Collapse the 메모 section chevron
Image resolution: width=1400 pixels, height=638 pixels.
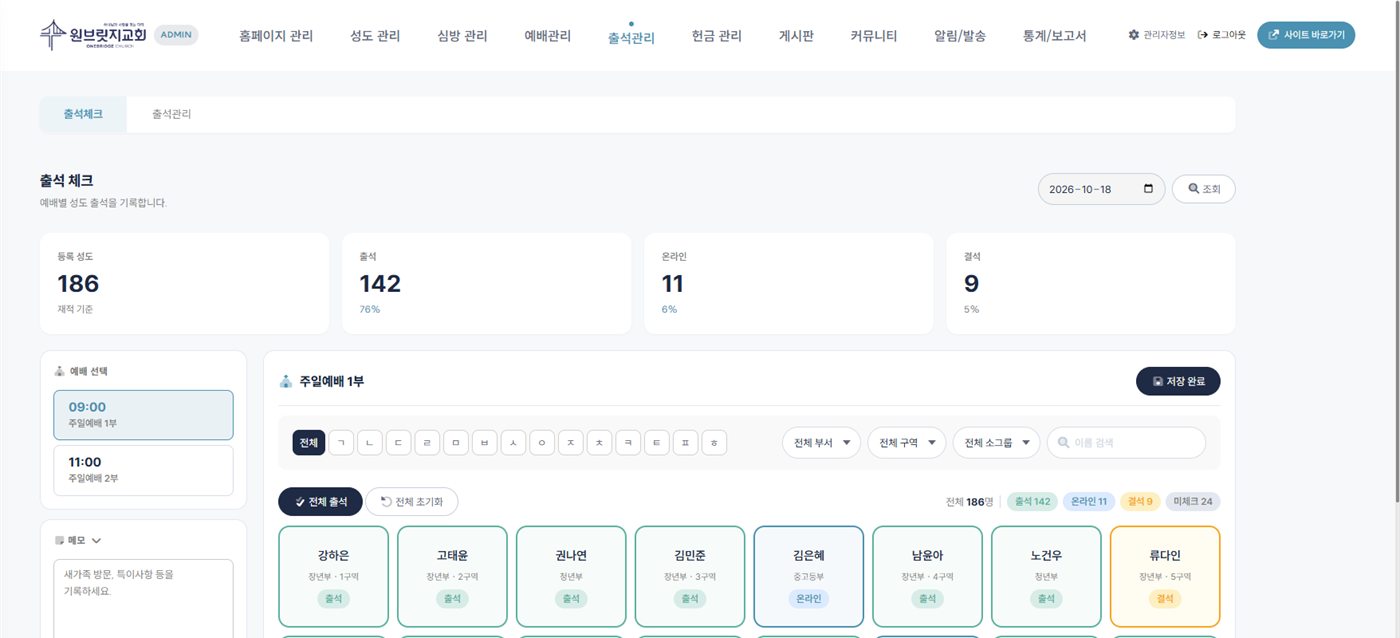[96, 541]
